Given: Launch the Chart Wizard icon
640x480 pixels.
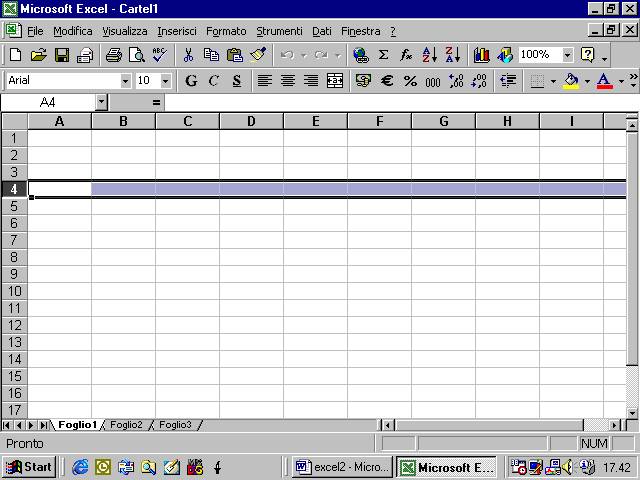Looking at the screenshot, I should [482, 55].
